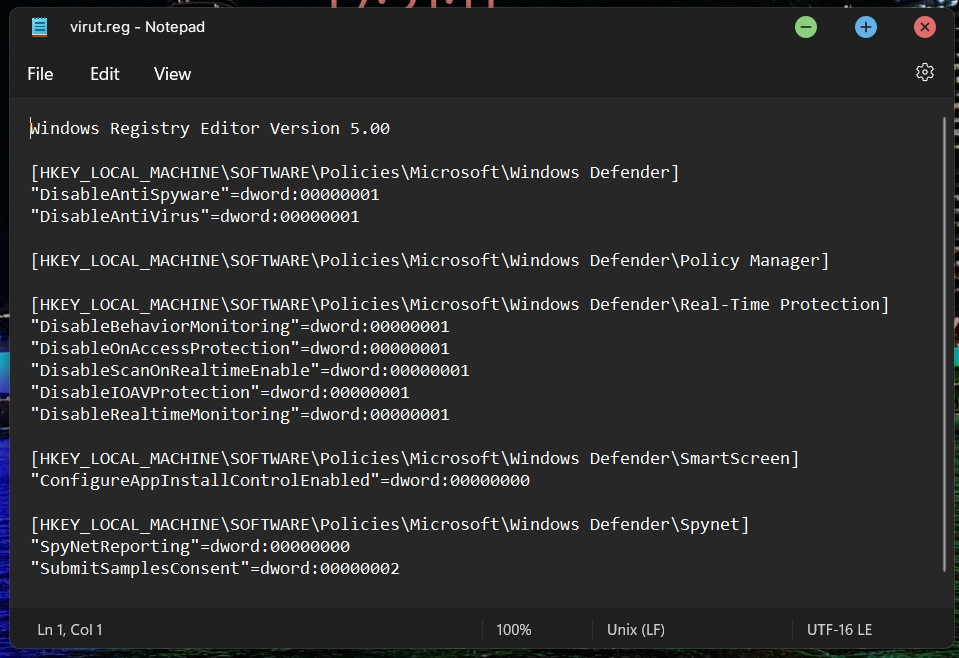Click the "DisableAntiSpyware"=dword:00000001 line
Viewport: 959px width, 658px height.
pyautogui.click(x=205, y=194)
